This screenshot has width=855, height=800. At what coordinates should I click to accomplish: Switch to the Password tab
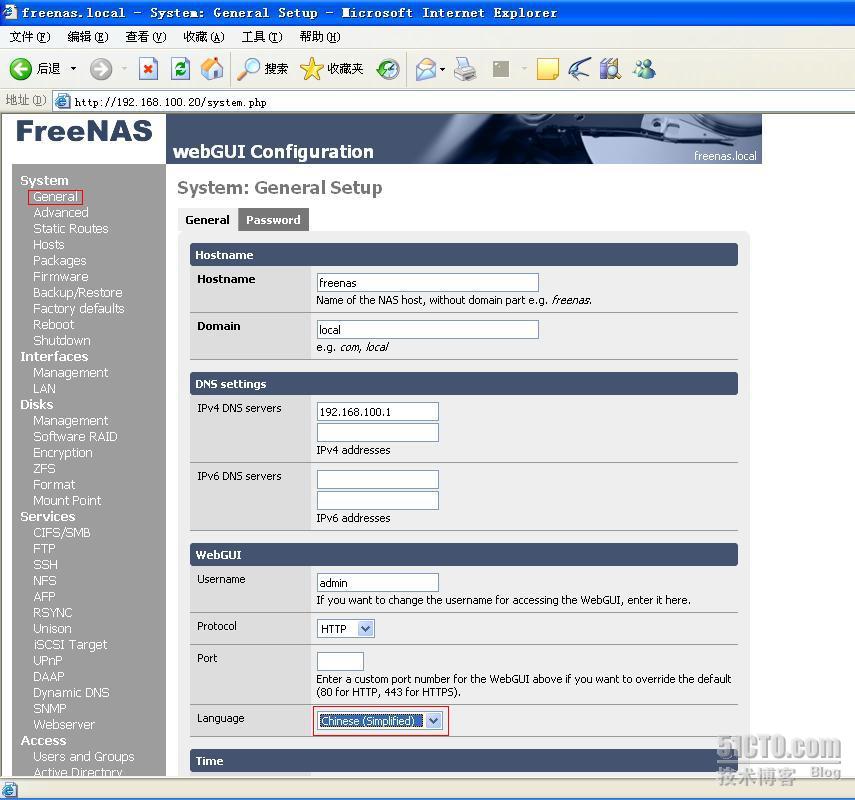tap(273, 220)
